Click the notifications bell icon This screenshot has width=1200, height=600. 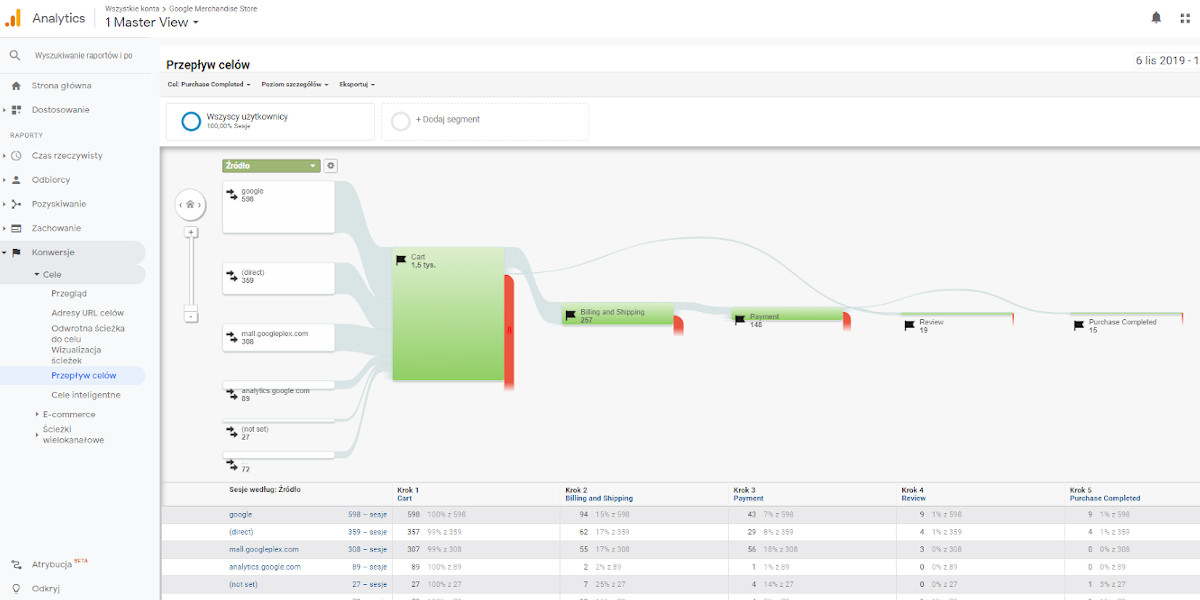(x=1156, y=18)
